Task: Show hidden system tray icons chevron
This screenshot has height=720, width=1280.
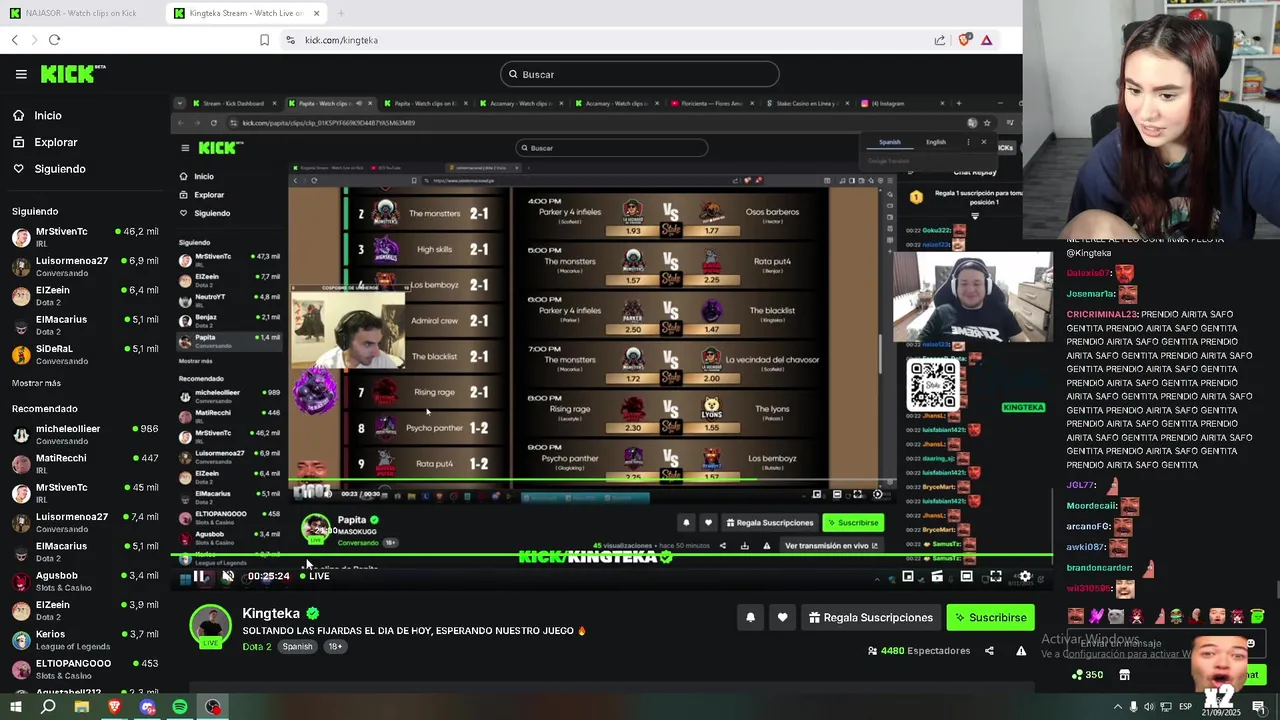Action: pos(1118,707)
